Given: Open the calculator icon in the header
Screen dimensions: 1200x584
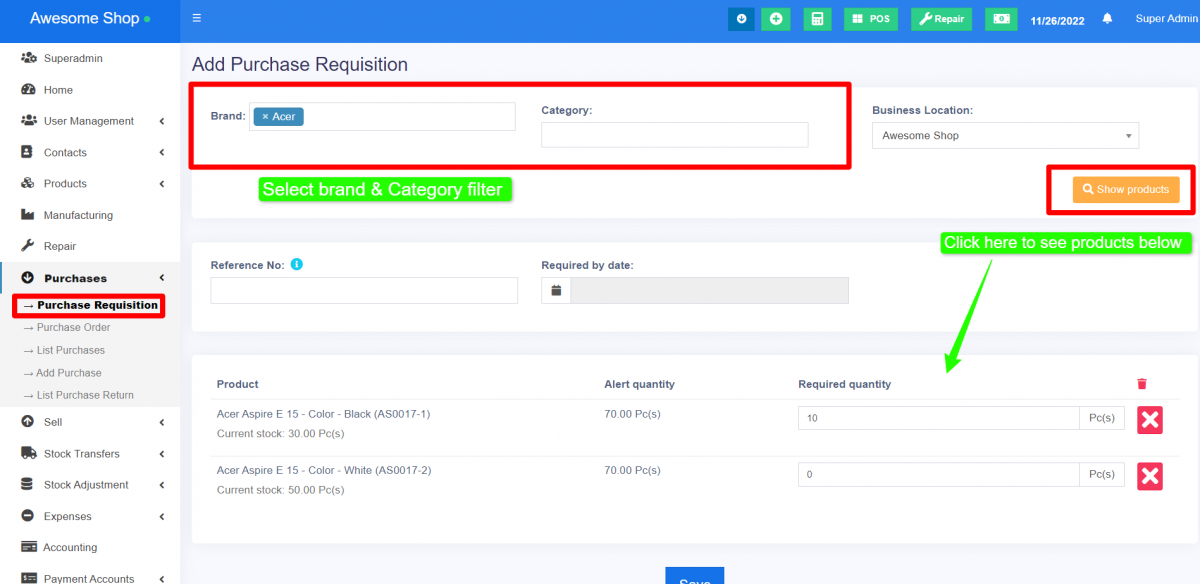Looking at the screenshot, I should click(x=817, y=18).
